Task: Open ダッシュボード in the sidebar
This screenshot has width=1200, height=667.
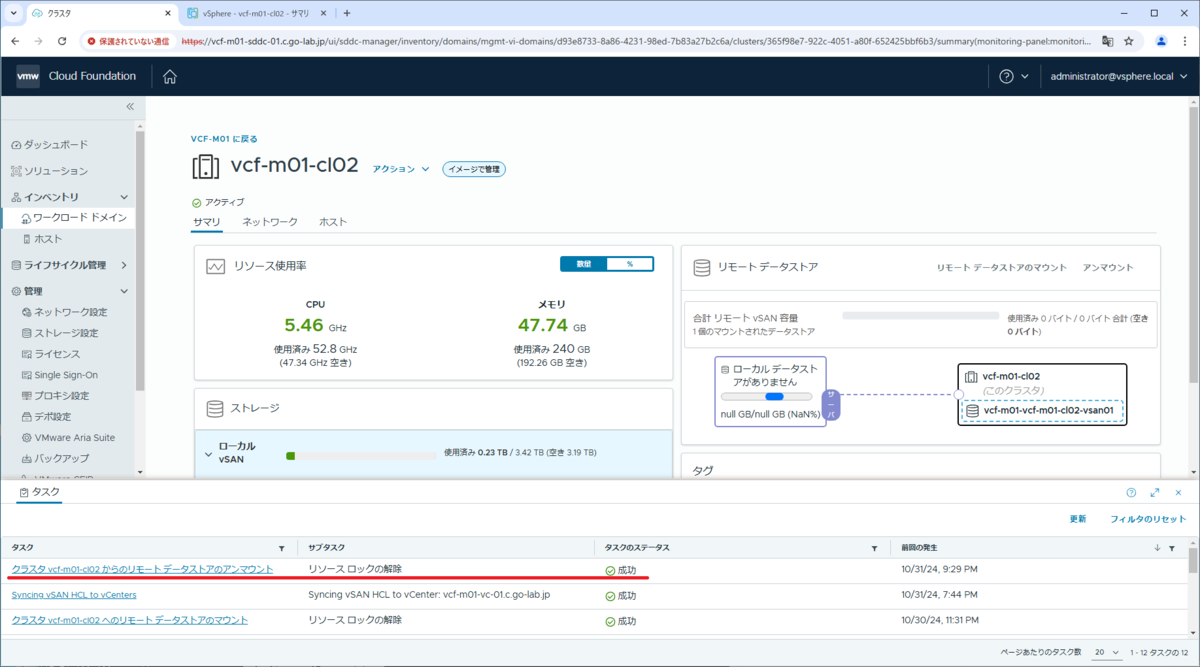Action: click(56, 145)
